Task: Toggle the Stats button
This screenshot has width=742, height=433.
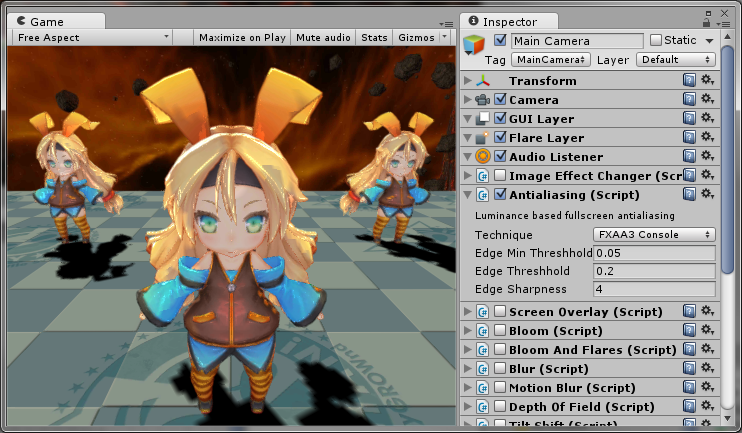Action: point(374,37)
